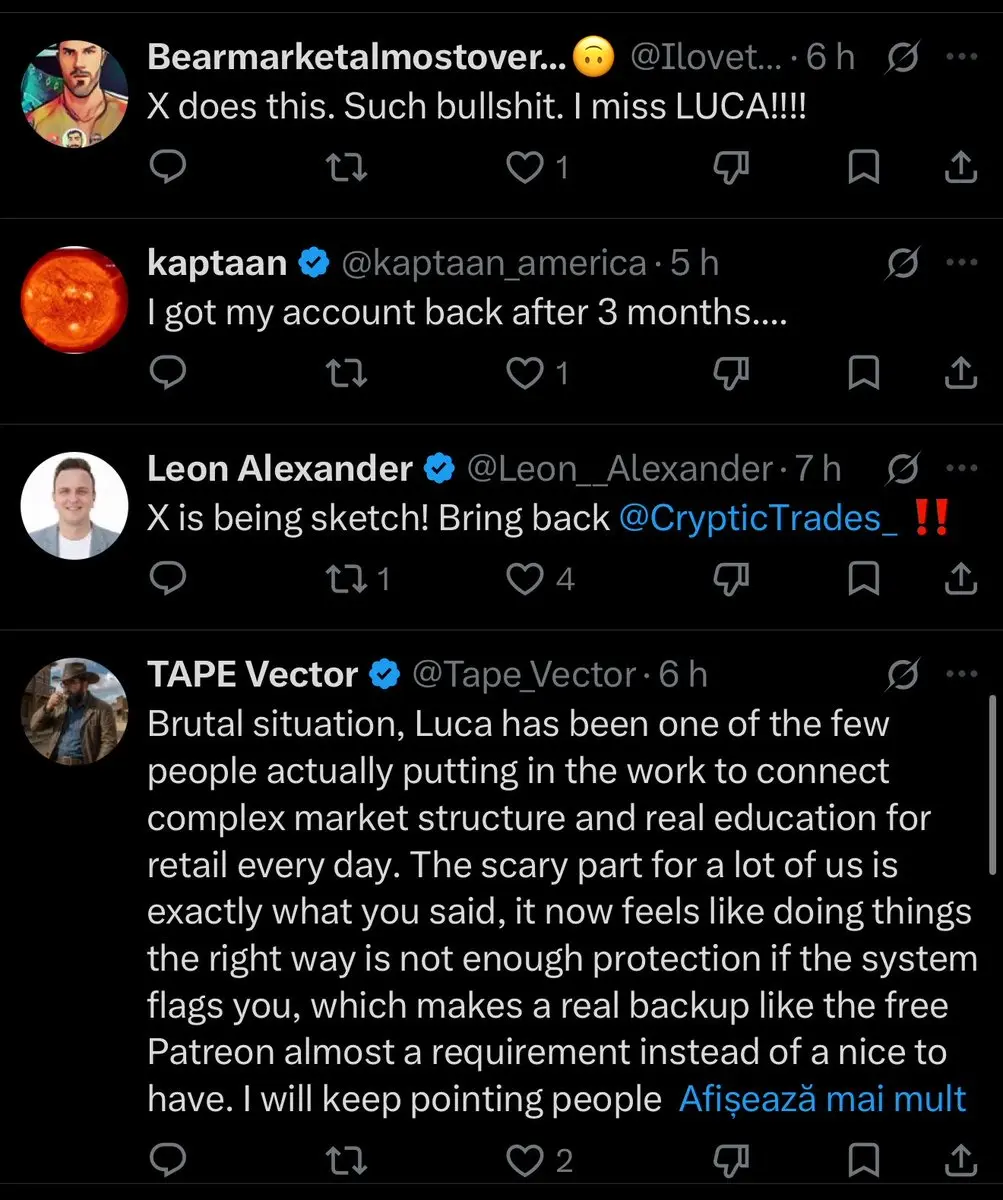Share Leon Alexander's post

[x=960, y=578]
